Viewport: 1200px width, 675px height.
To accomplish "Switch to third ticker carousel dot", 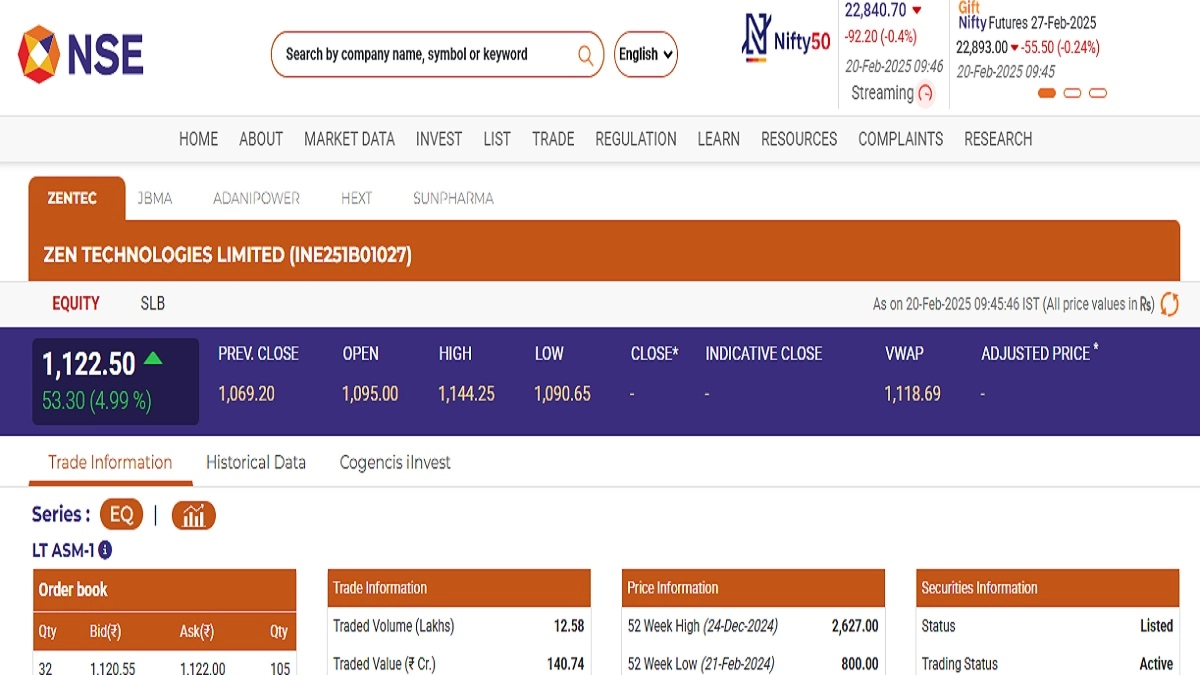I will [1097, 93].
